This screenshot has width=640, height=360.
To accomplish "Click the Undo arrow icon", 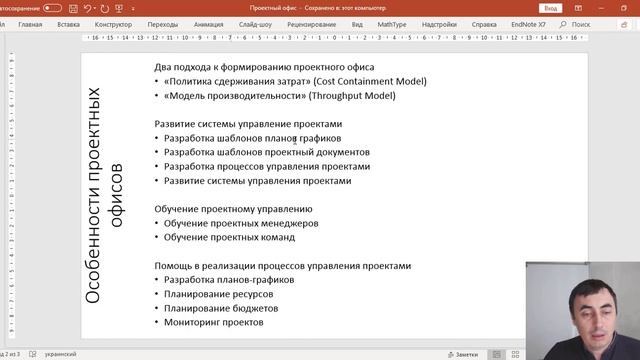I will tap(87, 8).
